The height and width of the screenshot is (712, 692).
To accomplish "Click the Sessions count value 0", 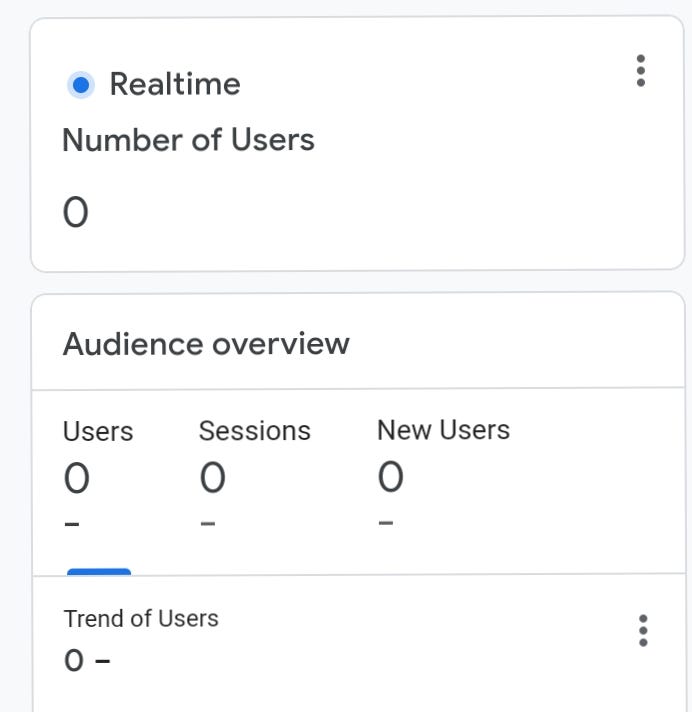I will (213, 477).
